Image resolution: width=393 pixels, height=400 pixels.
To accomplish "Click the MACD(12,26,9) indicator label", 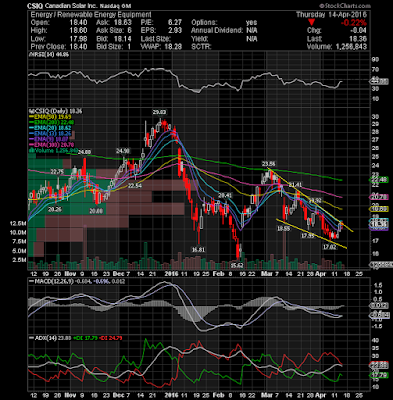I will 50,281.
